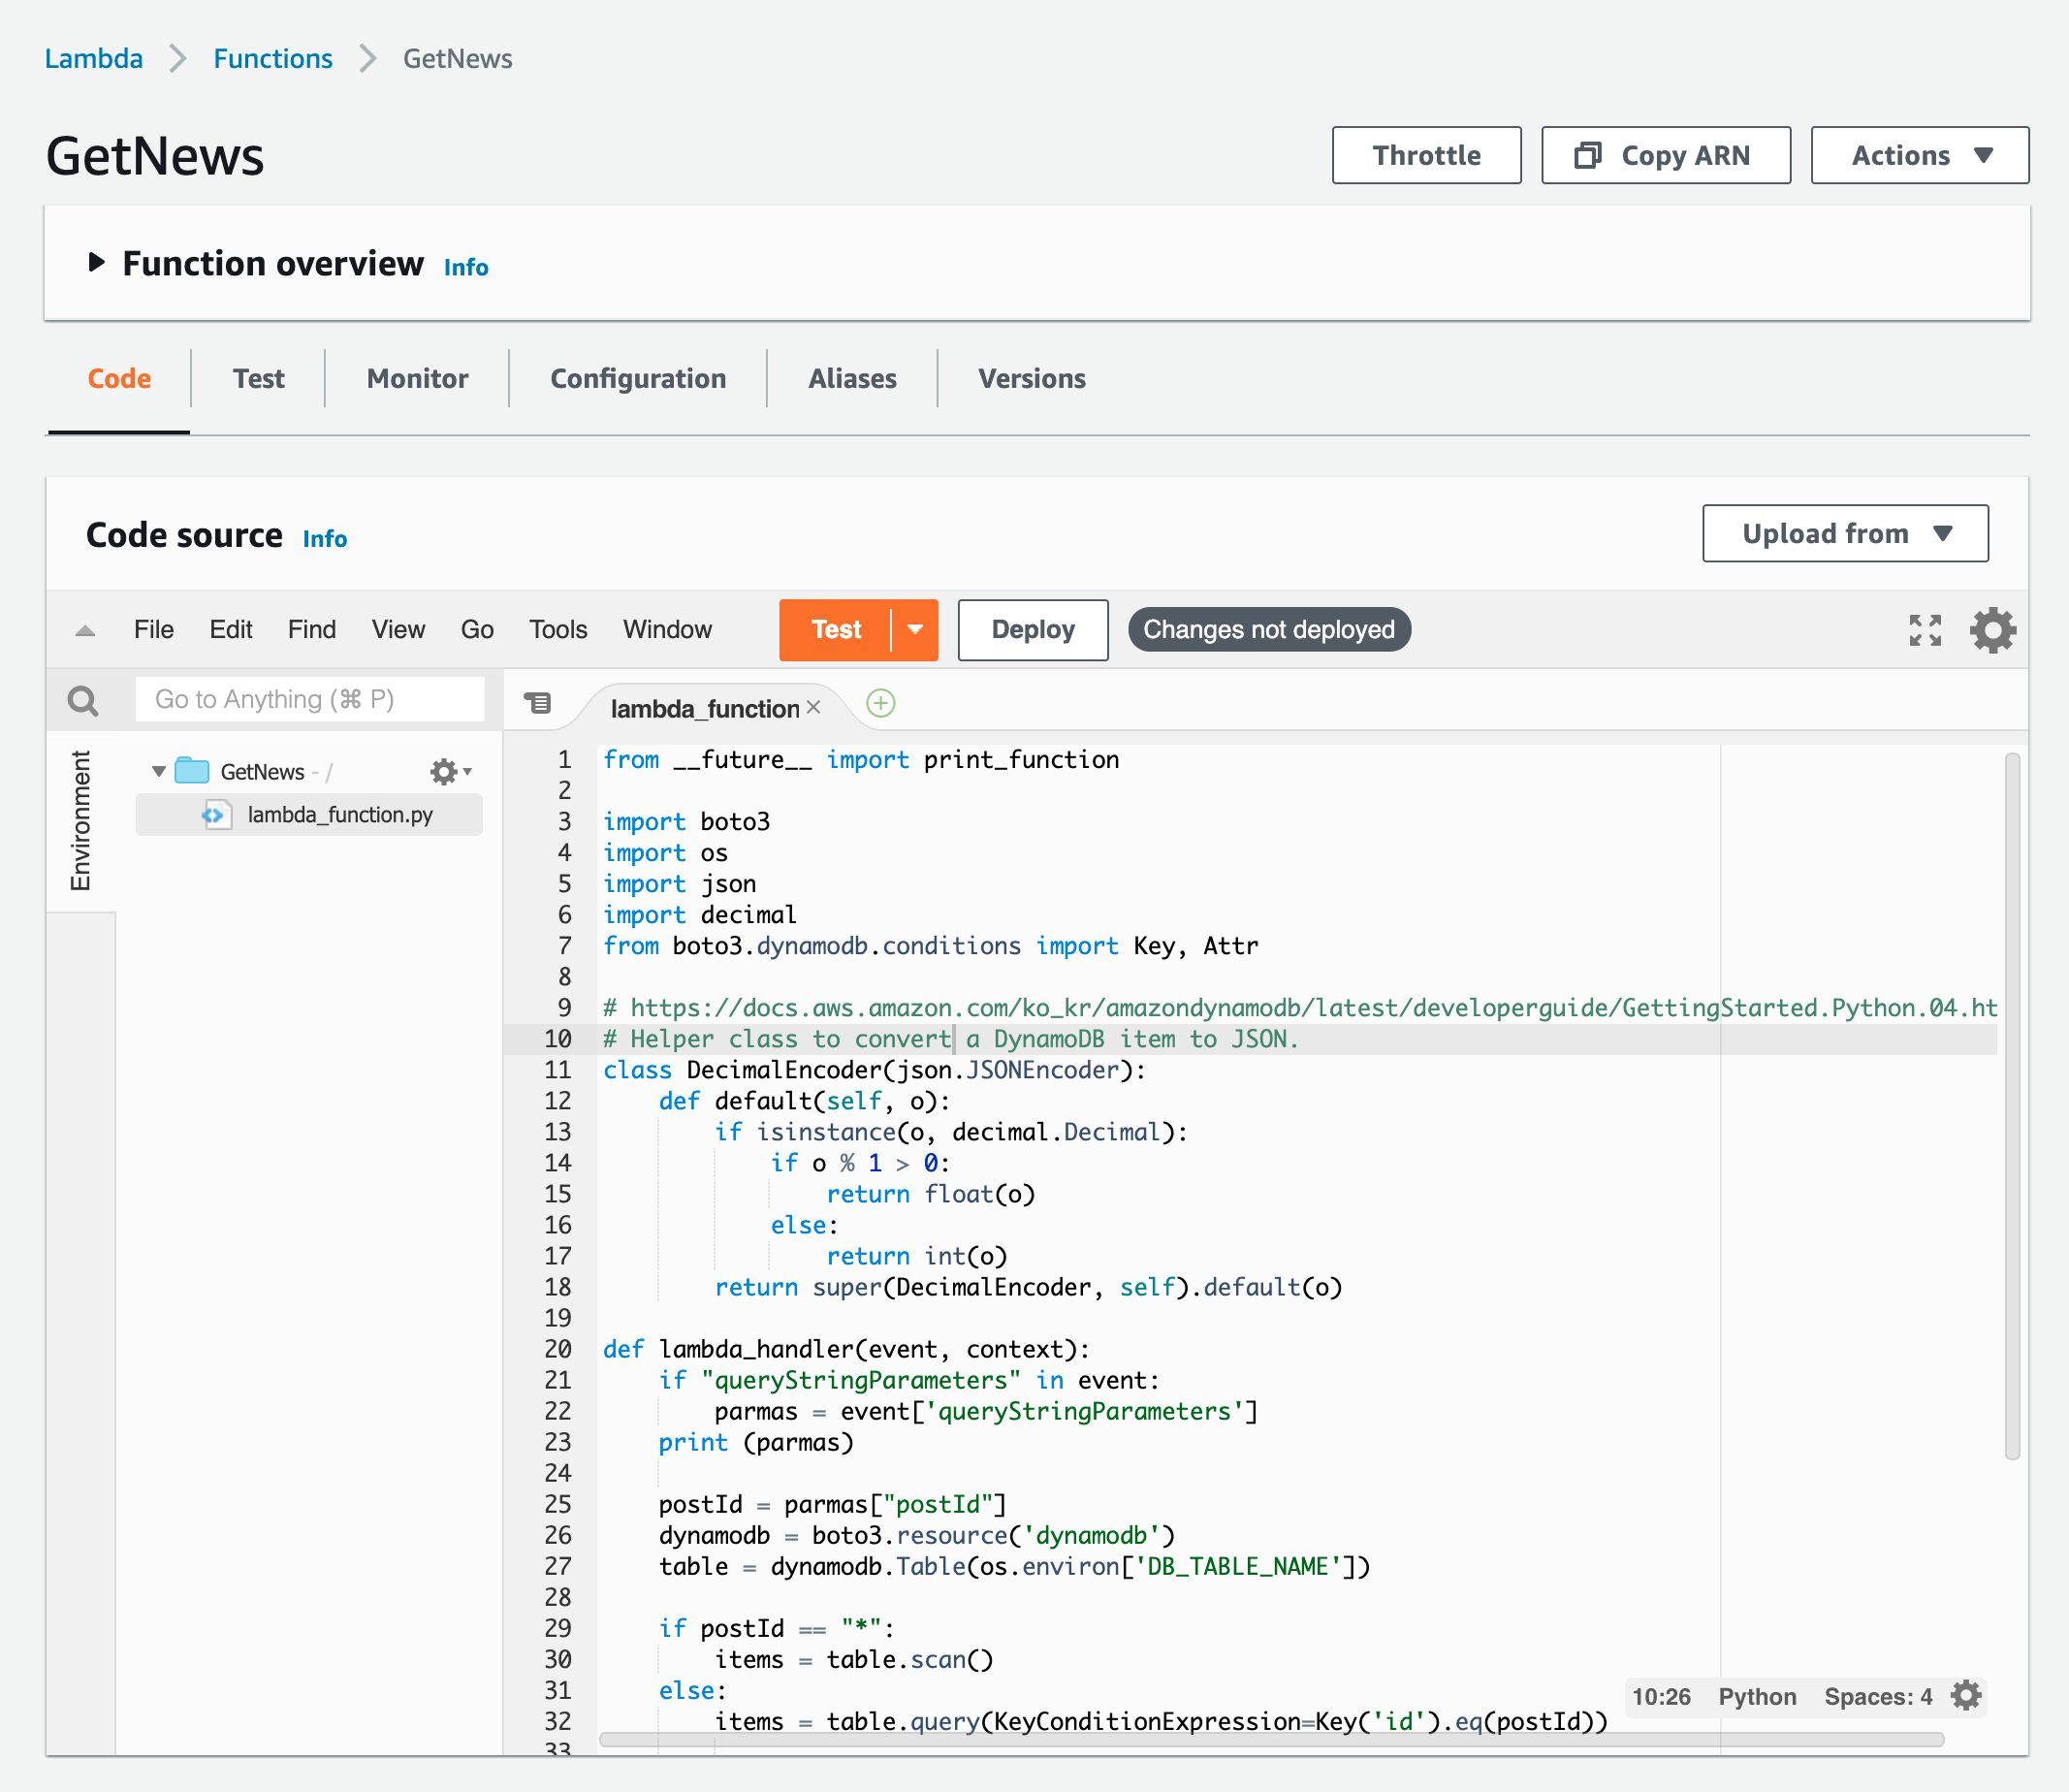Open the Aliases tab
Image resolution: width=2069 pixels, height=1792 pixels.
pos(852,379)
